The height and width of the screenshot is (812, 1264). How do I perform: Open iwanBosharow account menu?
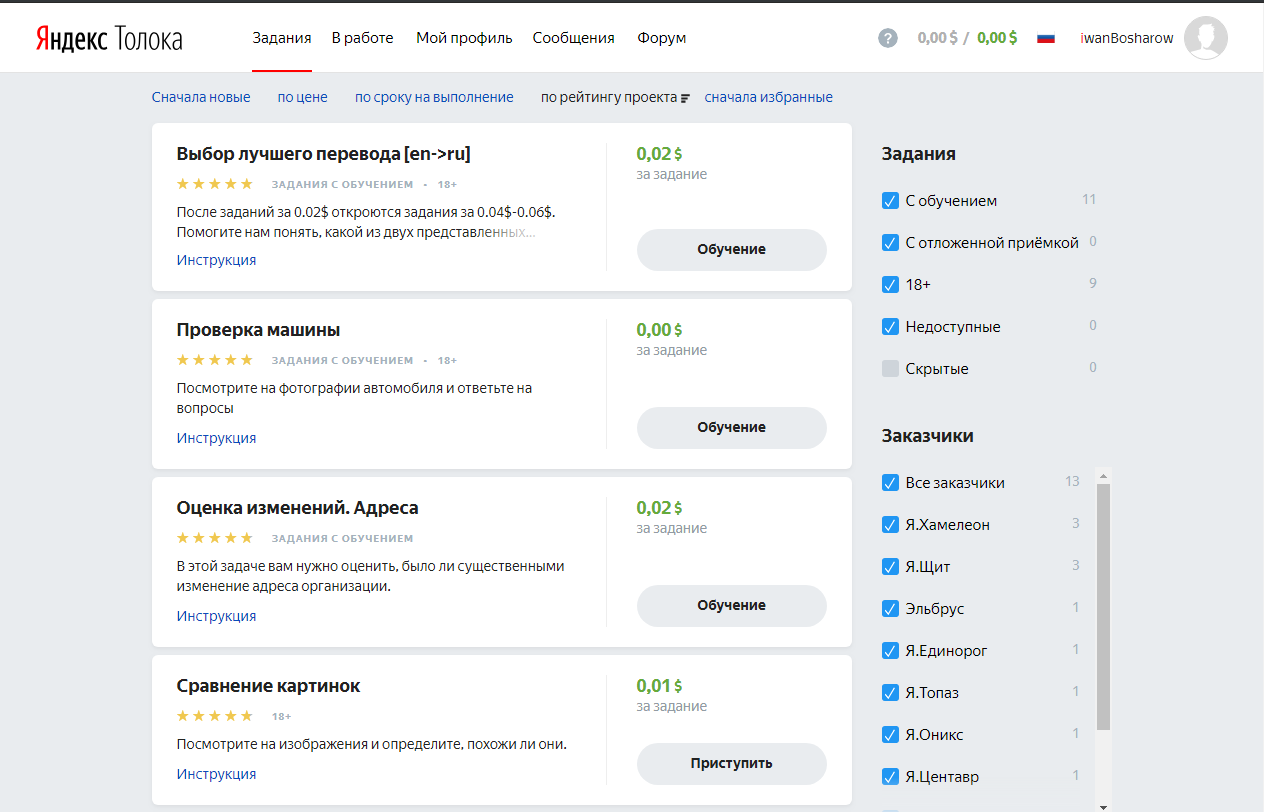point(1127,38)
